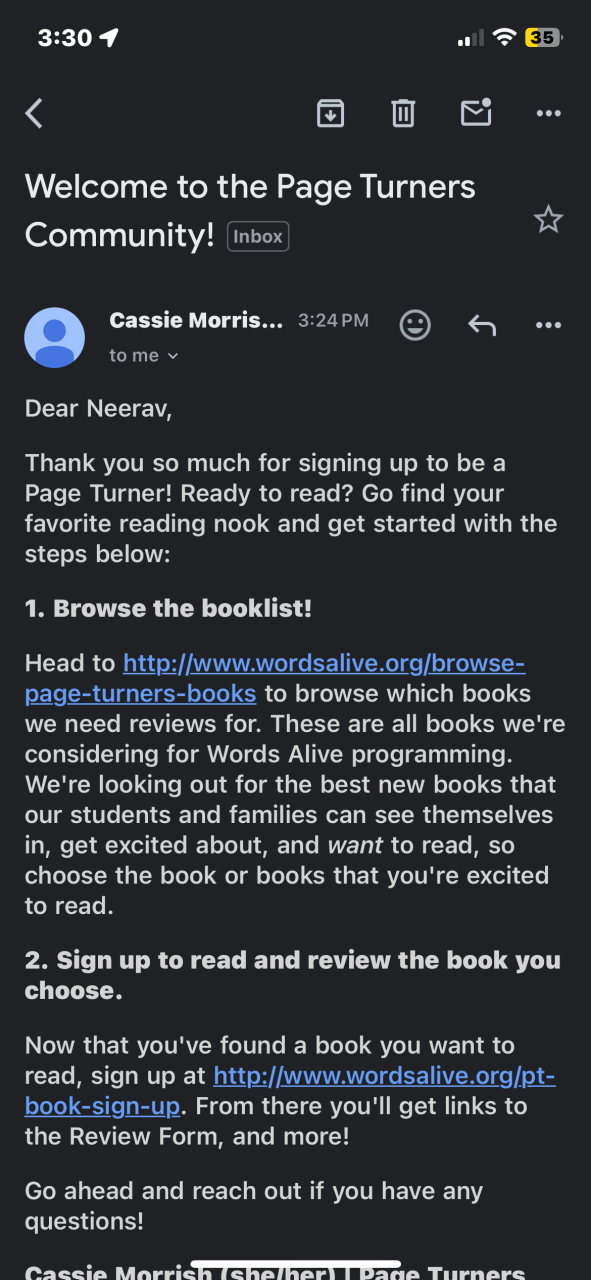Expand recipient details next to 'to me'
The width and height of the screenshot is (591, 1280).
(172, 356)
